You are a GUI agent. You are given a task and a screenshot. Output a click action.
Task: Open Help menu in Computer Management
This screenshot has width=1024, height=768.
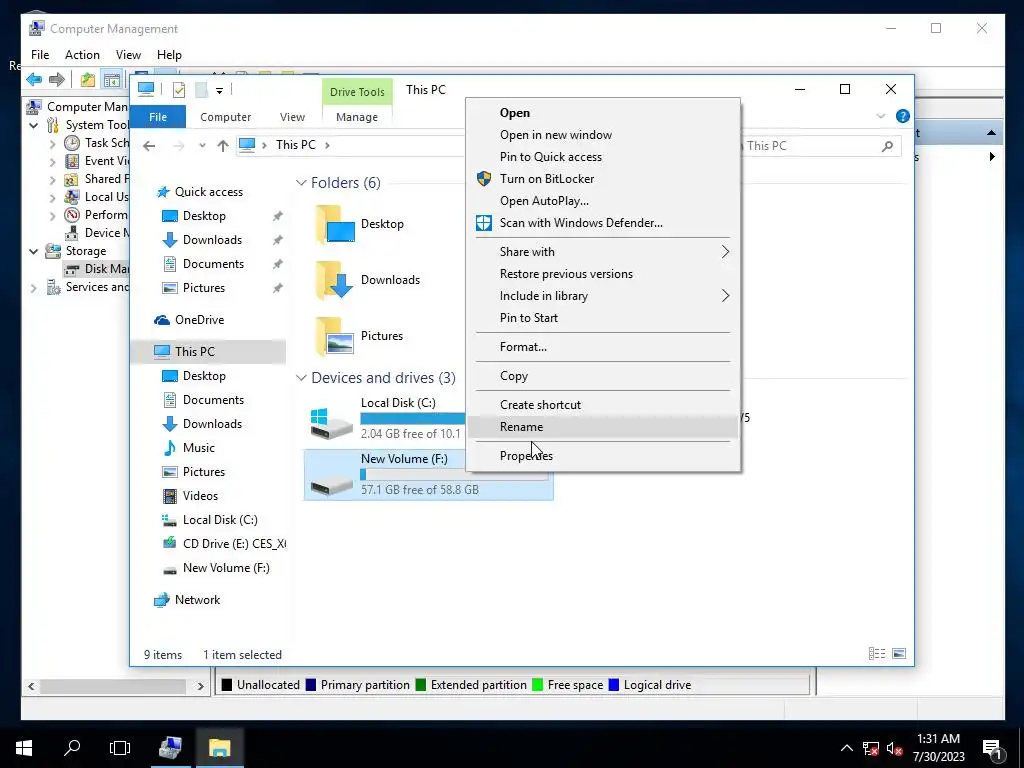[169, 55]
